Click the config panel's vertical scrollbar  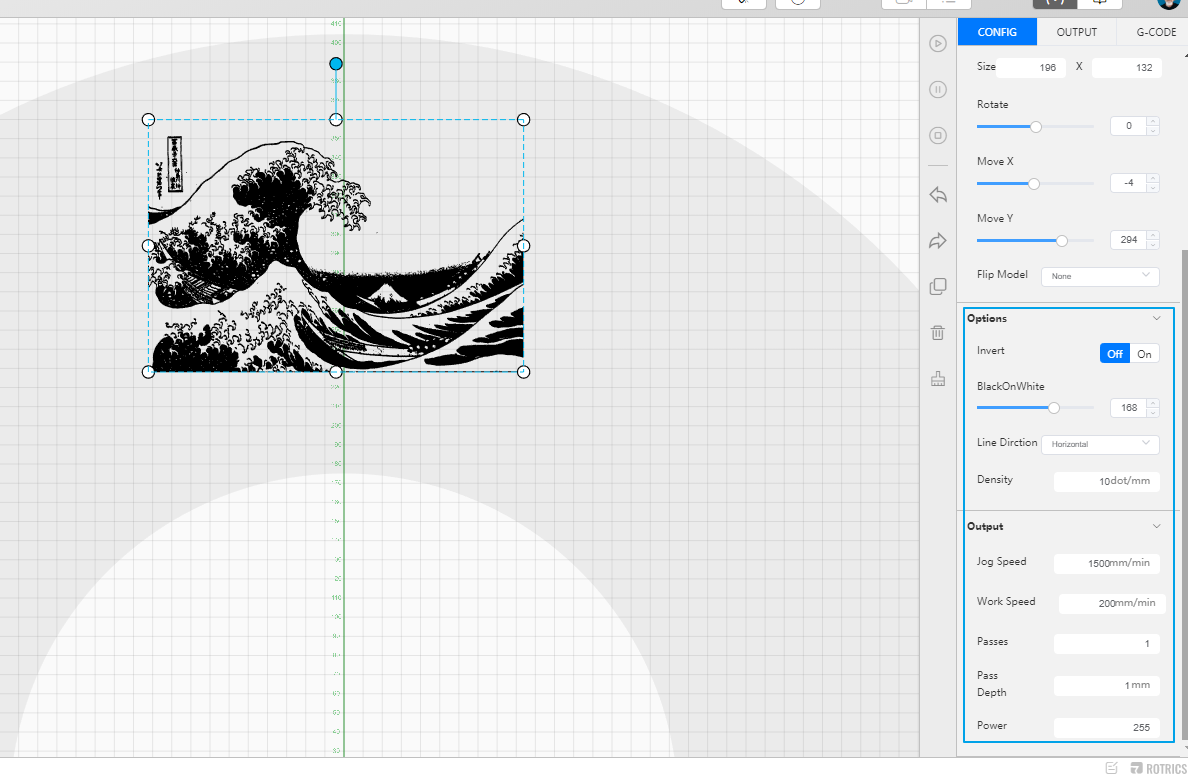[x=1183, y=493]
